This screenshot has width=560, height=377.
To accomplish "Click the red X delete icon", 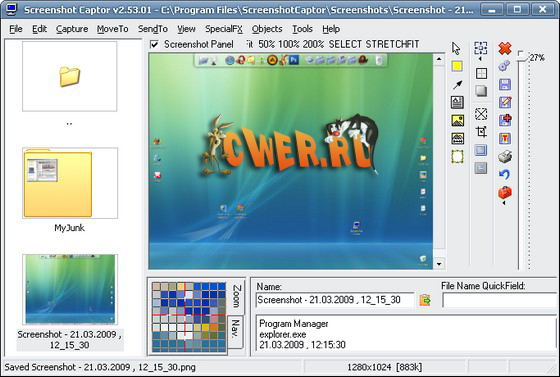I will tap(505, 48).
